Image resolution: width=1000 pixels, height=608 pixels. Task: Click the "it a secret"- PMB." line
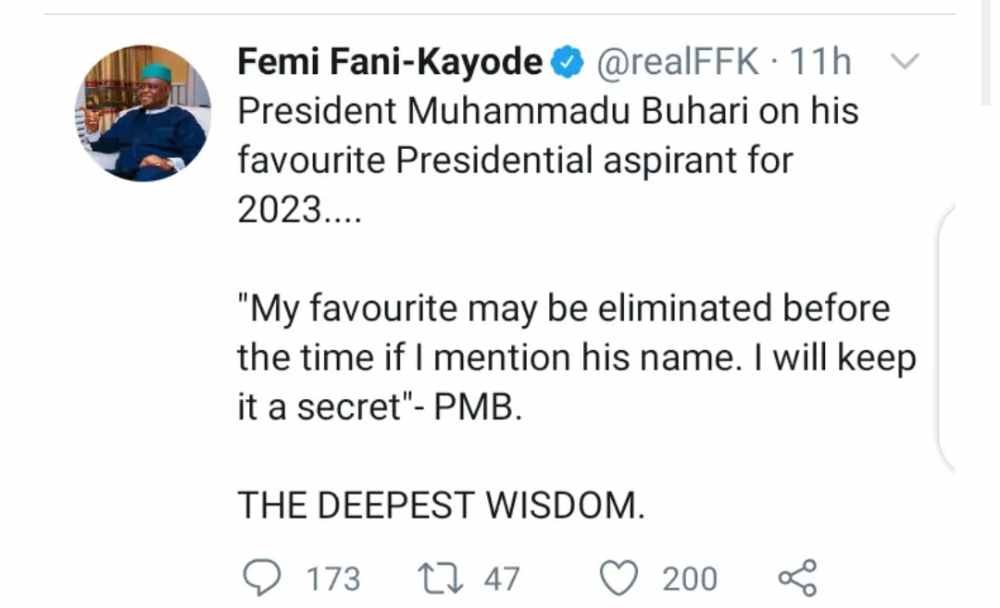click(x=379, y=408)
